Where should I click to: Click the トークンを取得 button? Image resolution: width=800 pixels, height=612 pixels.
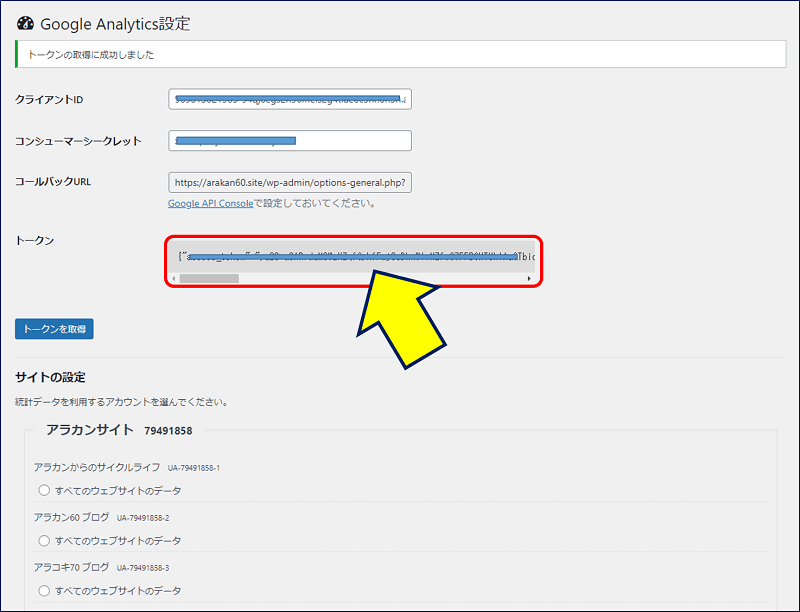click(54, 329)
